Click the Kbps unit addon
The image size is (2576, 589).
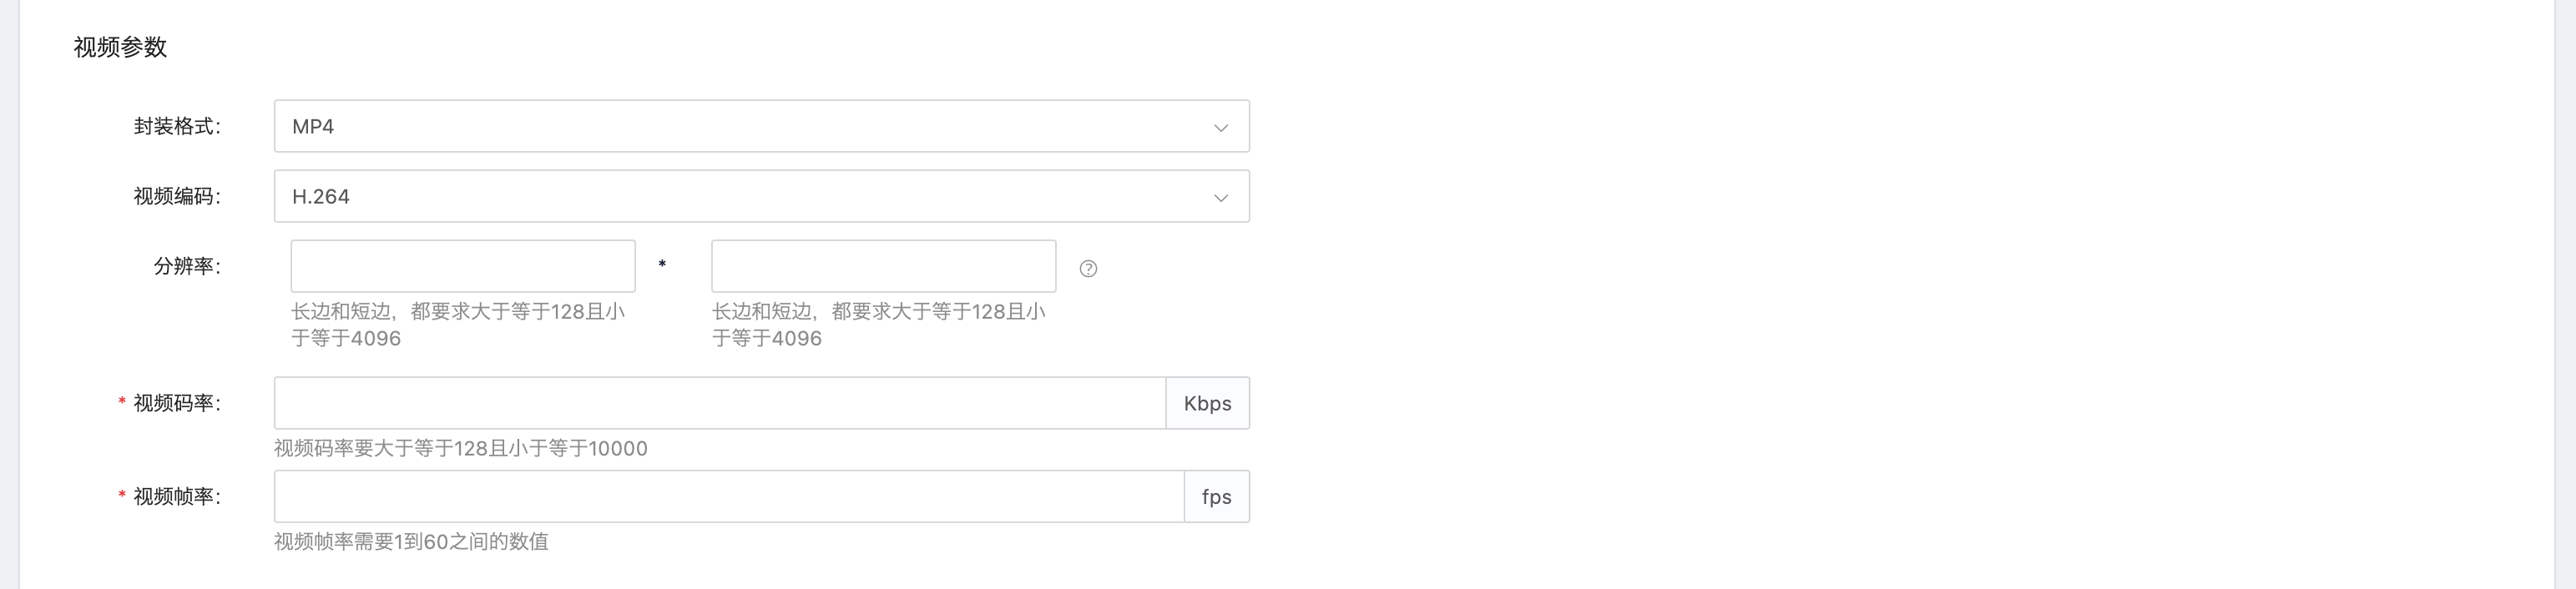tap(1207, 403)
